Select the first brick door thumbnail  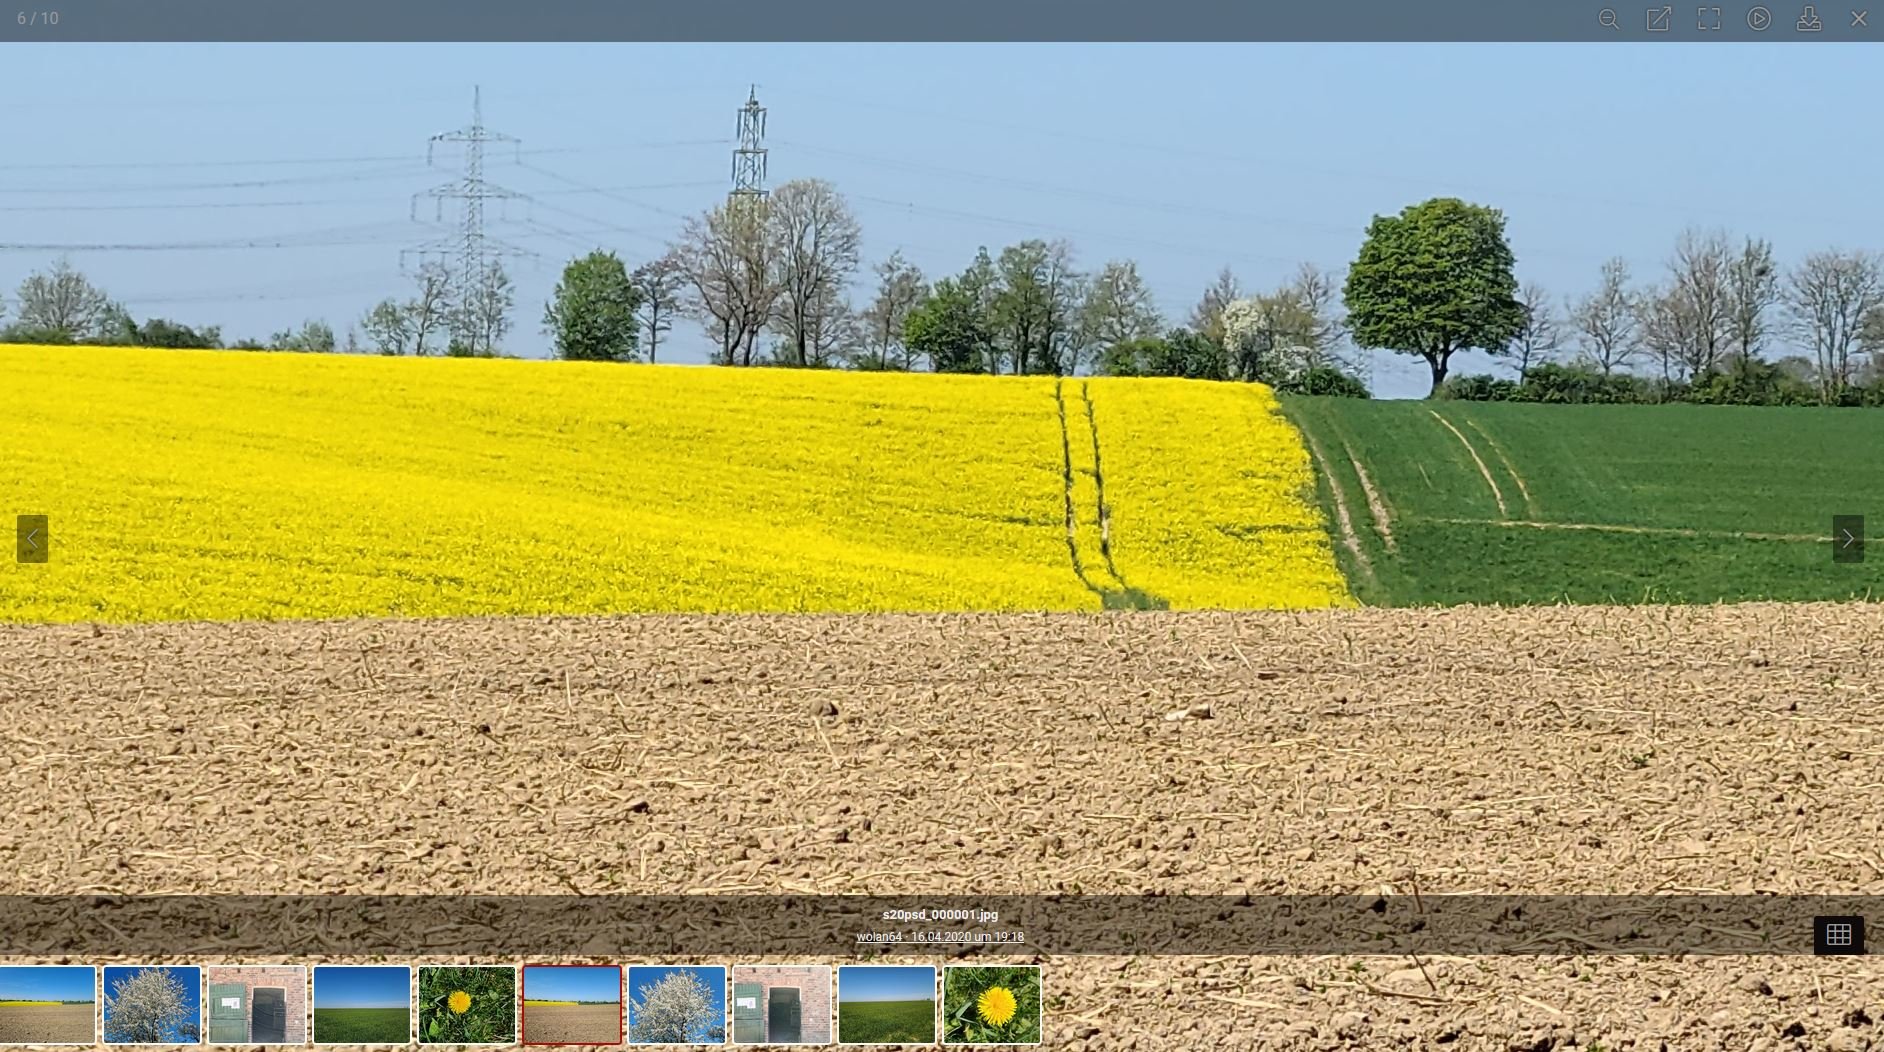(x=257, y=1005)
